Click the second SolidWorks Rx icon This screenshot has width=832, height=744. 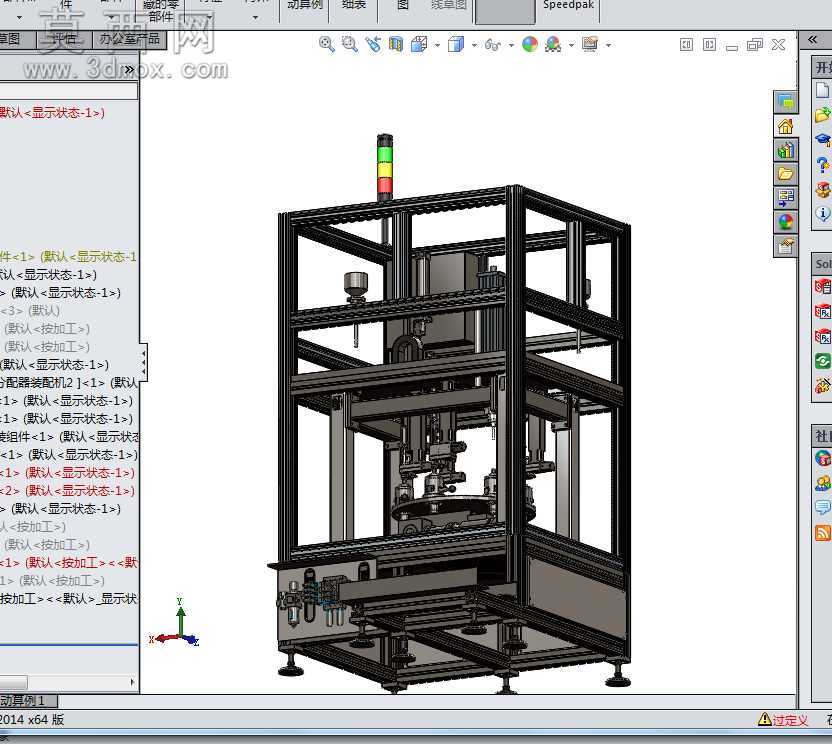tap(822, 336)
